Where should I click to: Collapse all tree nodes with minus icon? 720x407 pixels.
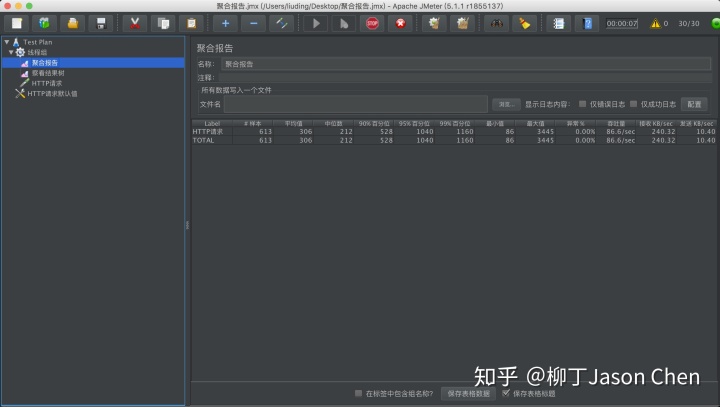(253, 23)
